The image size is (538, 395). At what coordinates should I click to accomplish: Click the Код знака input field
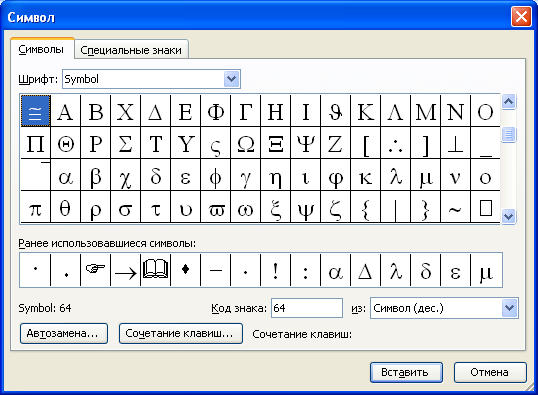point(307,308)
